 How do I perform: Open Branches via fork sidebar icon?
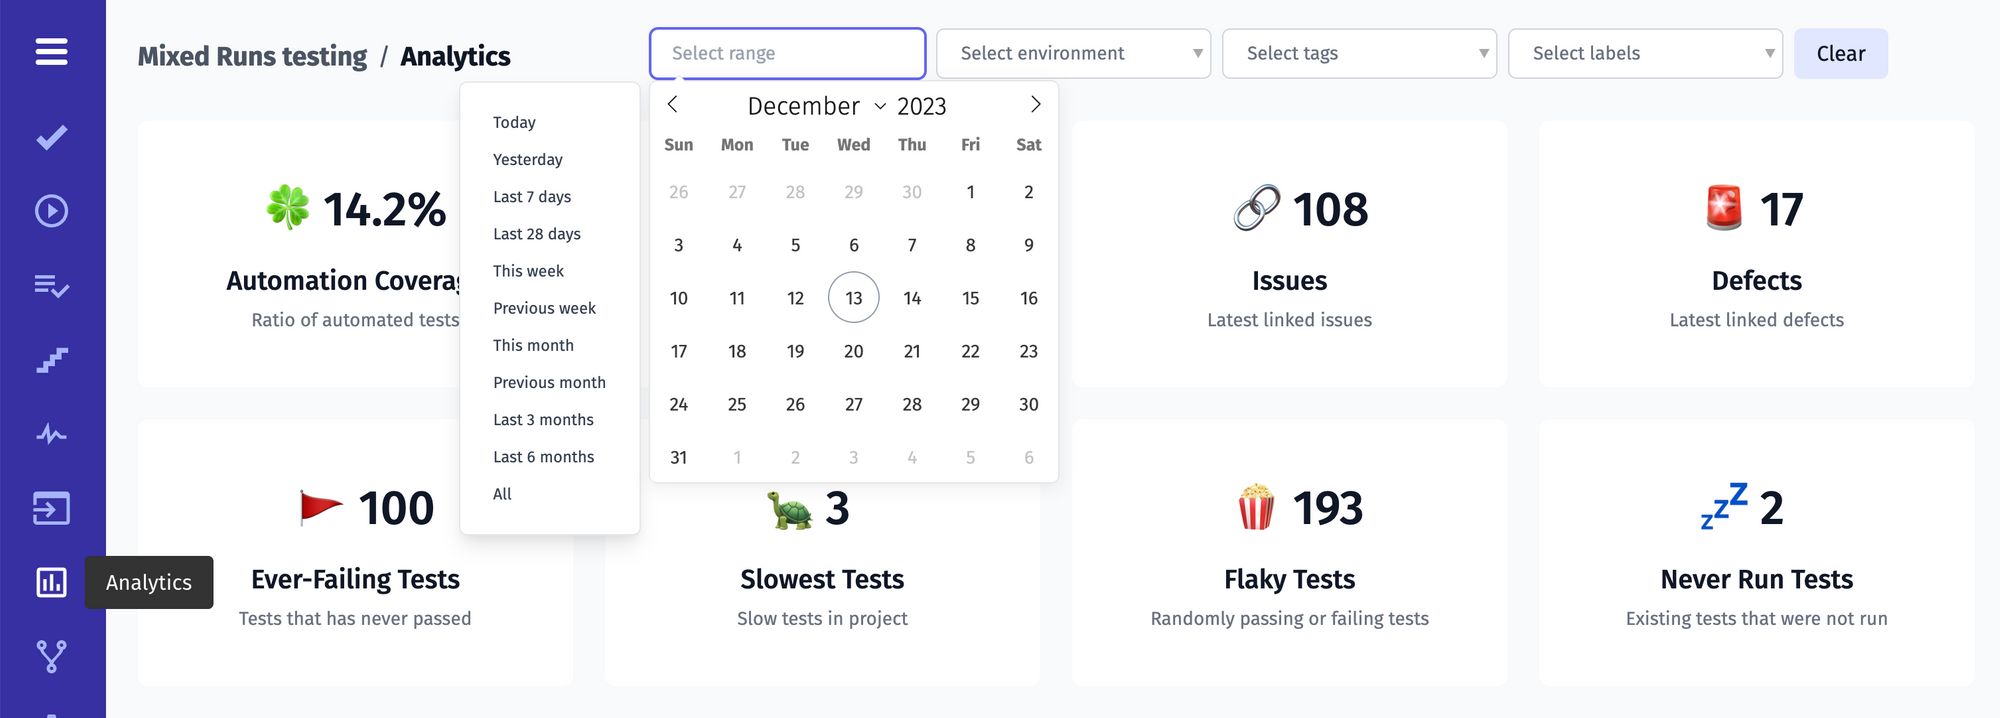pyautogui.click(x=52, y=656)
